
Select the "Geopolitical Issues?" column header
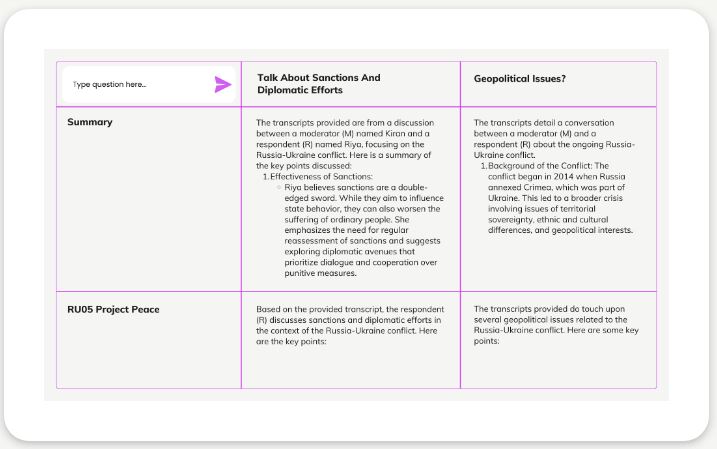pos(521,77)
